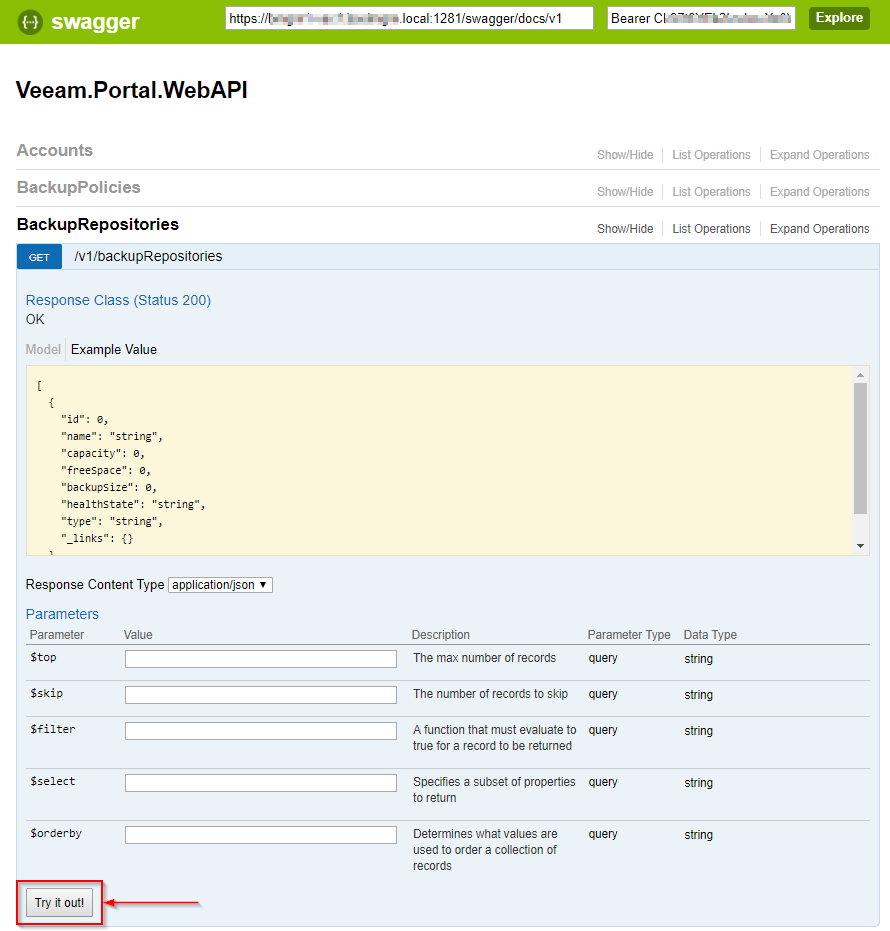The width and height of the screenshot is (890, 931).
Task: Click the $select value input field
Action: [x=261, y=783]
